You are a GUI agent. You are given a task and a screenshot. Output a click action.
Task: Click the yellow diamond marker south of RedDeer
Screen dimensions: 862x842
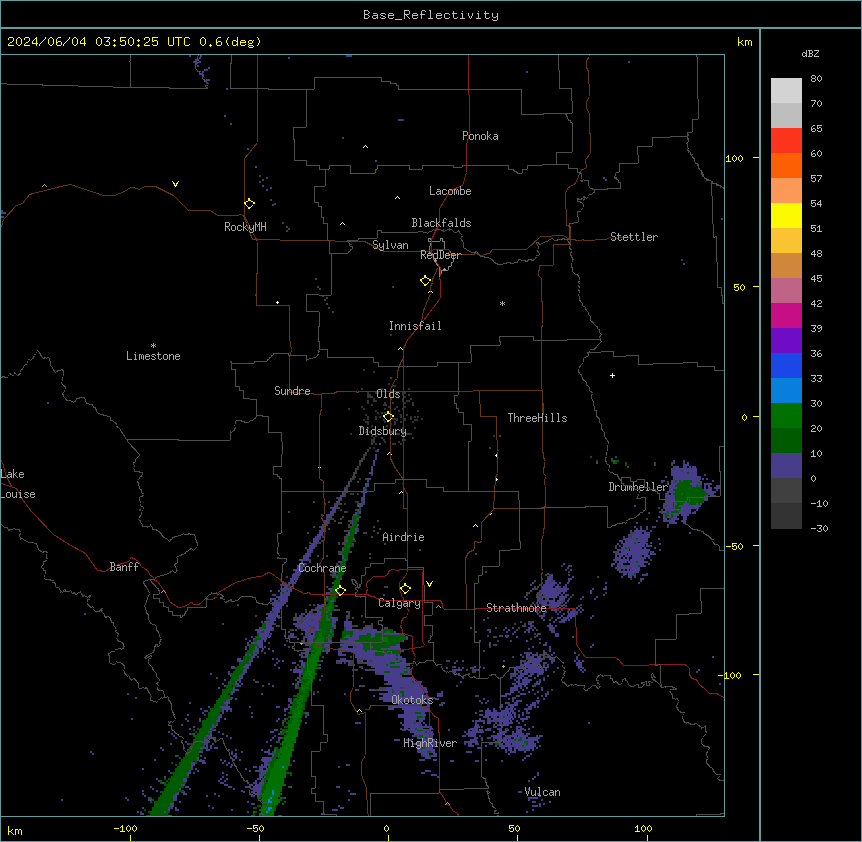[x=426, y=281]
